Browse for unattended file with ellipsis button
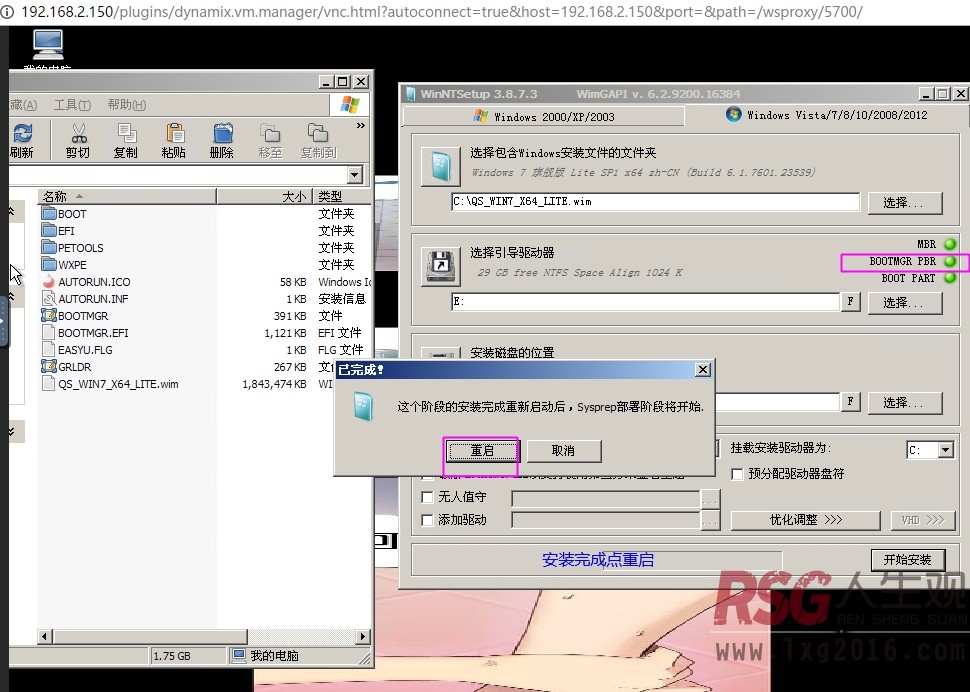 [x=710, y=498]
